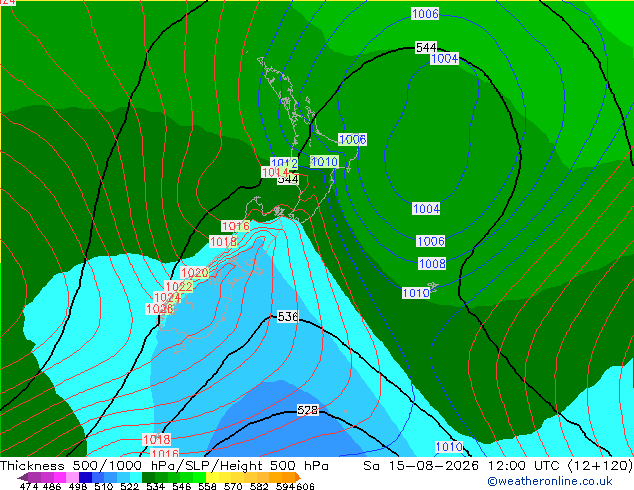Click the 1022 isobar label
The image size is (634, 490).
(179, 287)
